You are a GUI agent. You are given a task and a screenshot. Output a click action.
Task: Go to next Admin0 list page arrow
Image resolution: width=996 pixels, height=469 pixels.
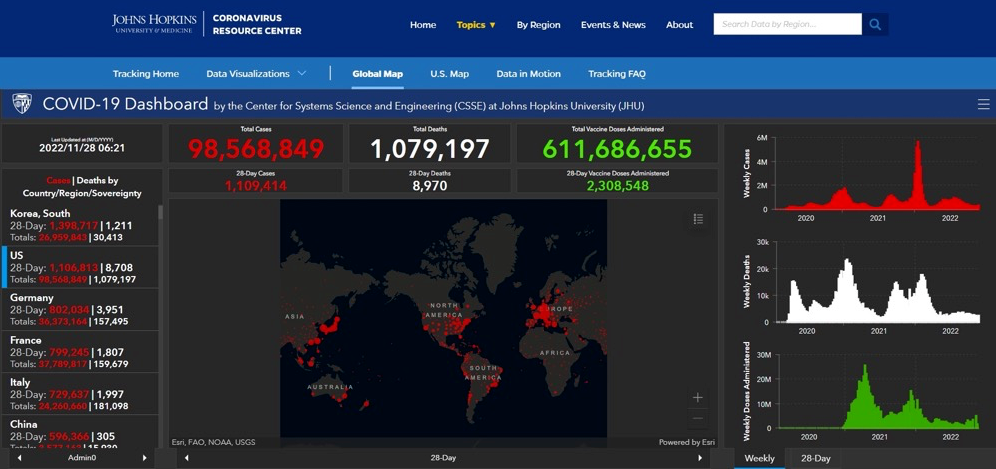point(145,458)
